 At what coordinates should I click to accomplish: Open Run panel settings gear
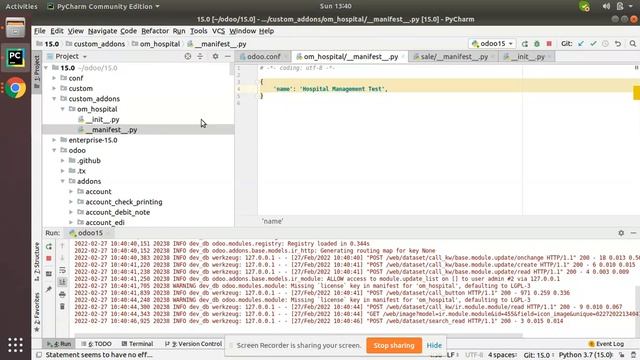621,233
